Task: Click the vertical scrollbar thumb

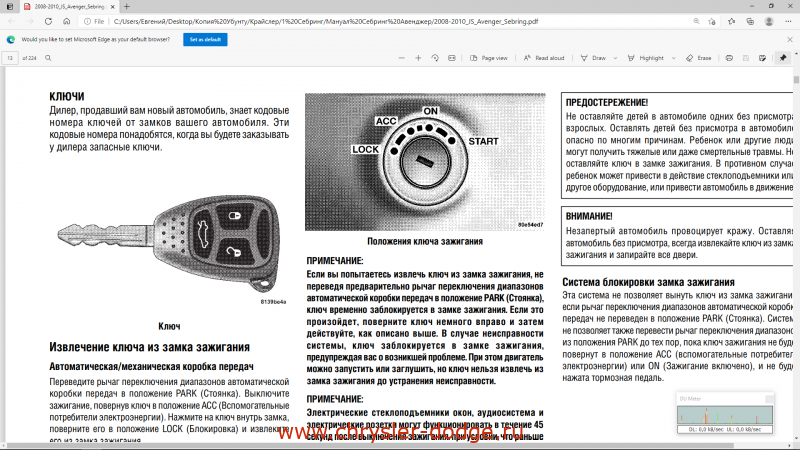Action: [796, 79]
